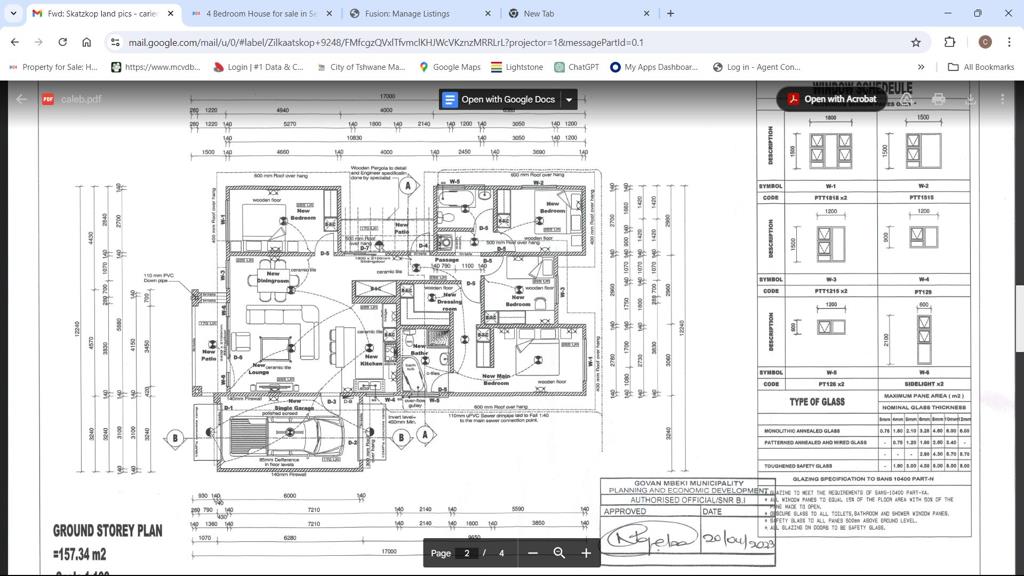Open the Google Maps bookmark
1024x576 pixels.
[x=449, y=67]
